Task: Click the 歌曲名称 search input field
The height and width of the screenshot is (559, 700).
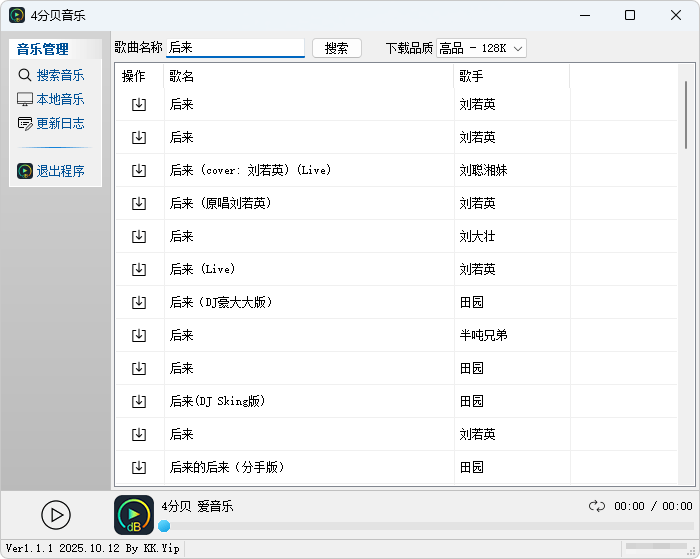Action: [x=235, y=48]
